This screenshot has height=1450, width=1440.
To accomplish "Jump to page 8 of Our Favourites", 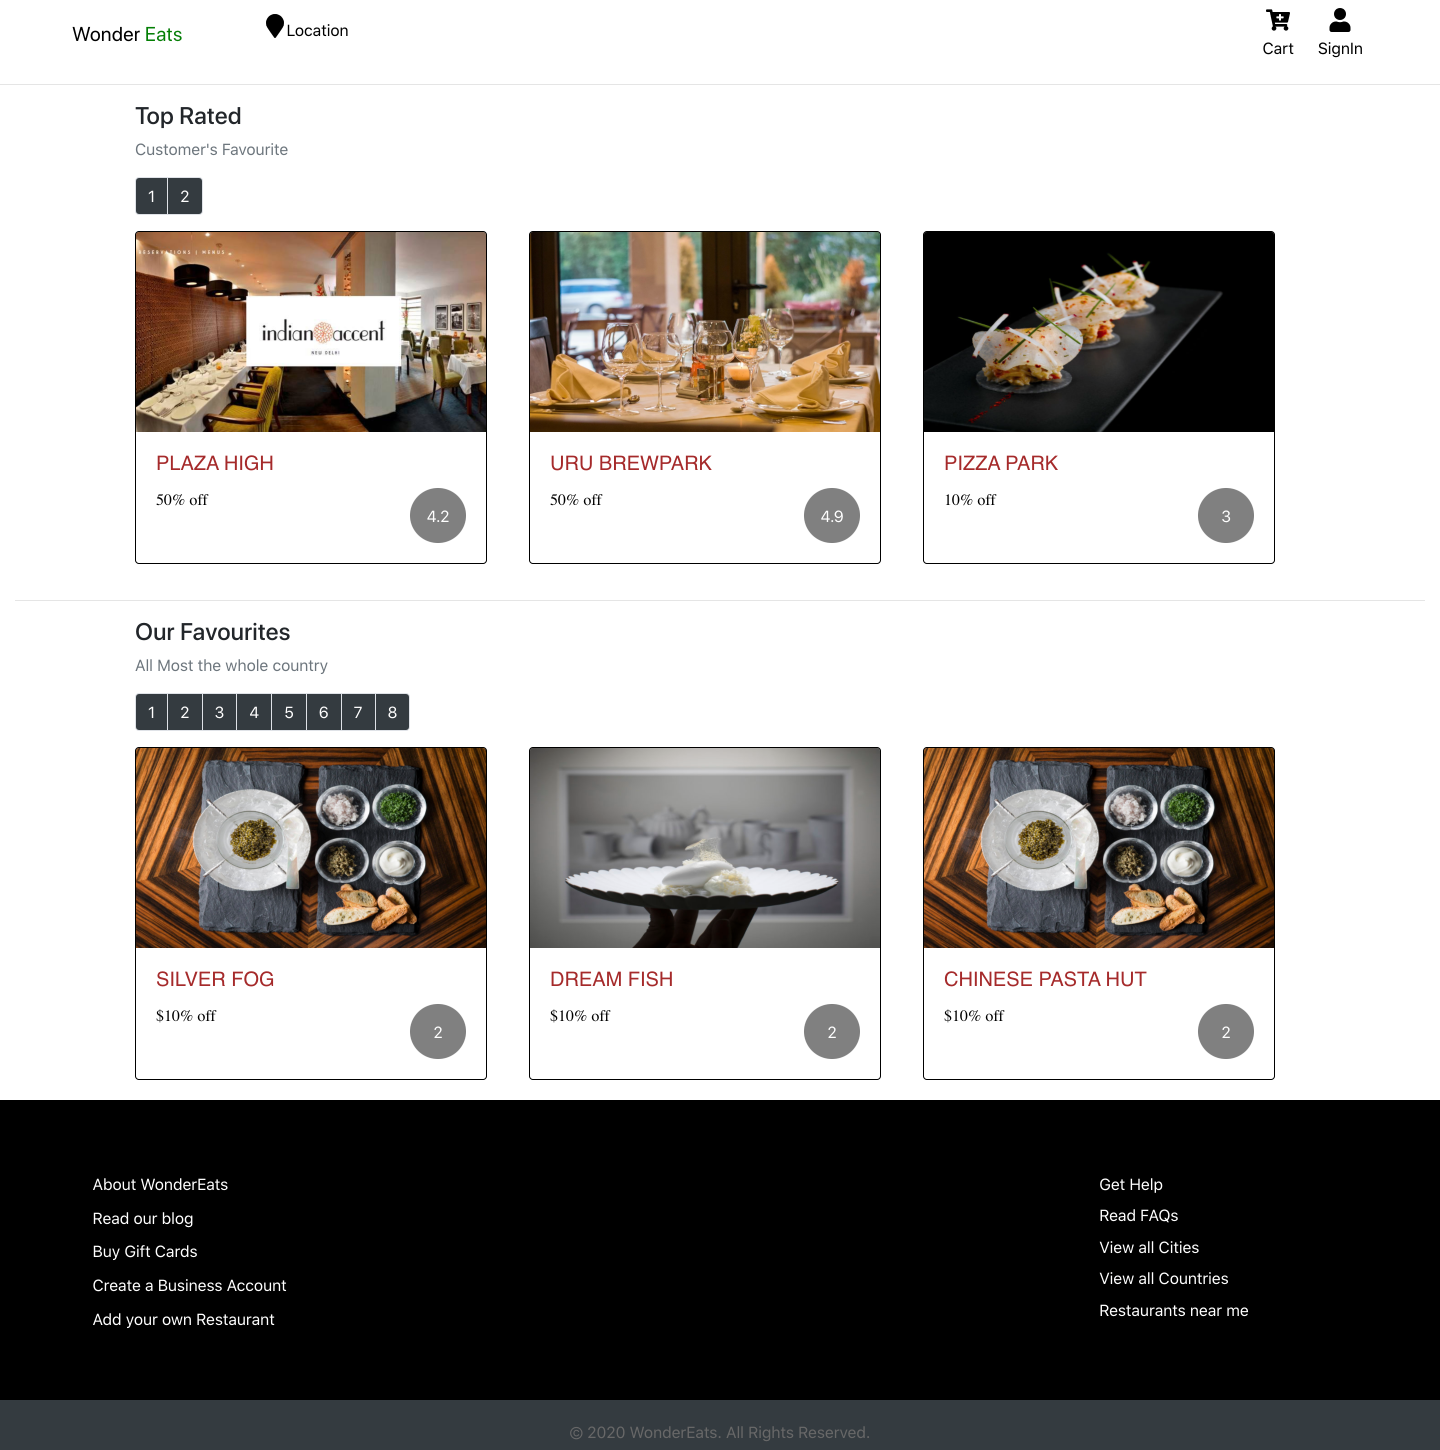I will [x=392, y=712].
